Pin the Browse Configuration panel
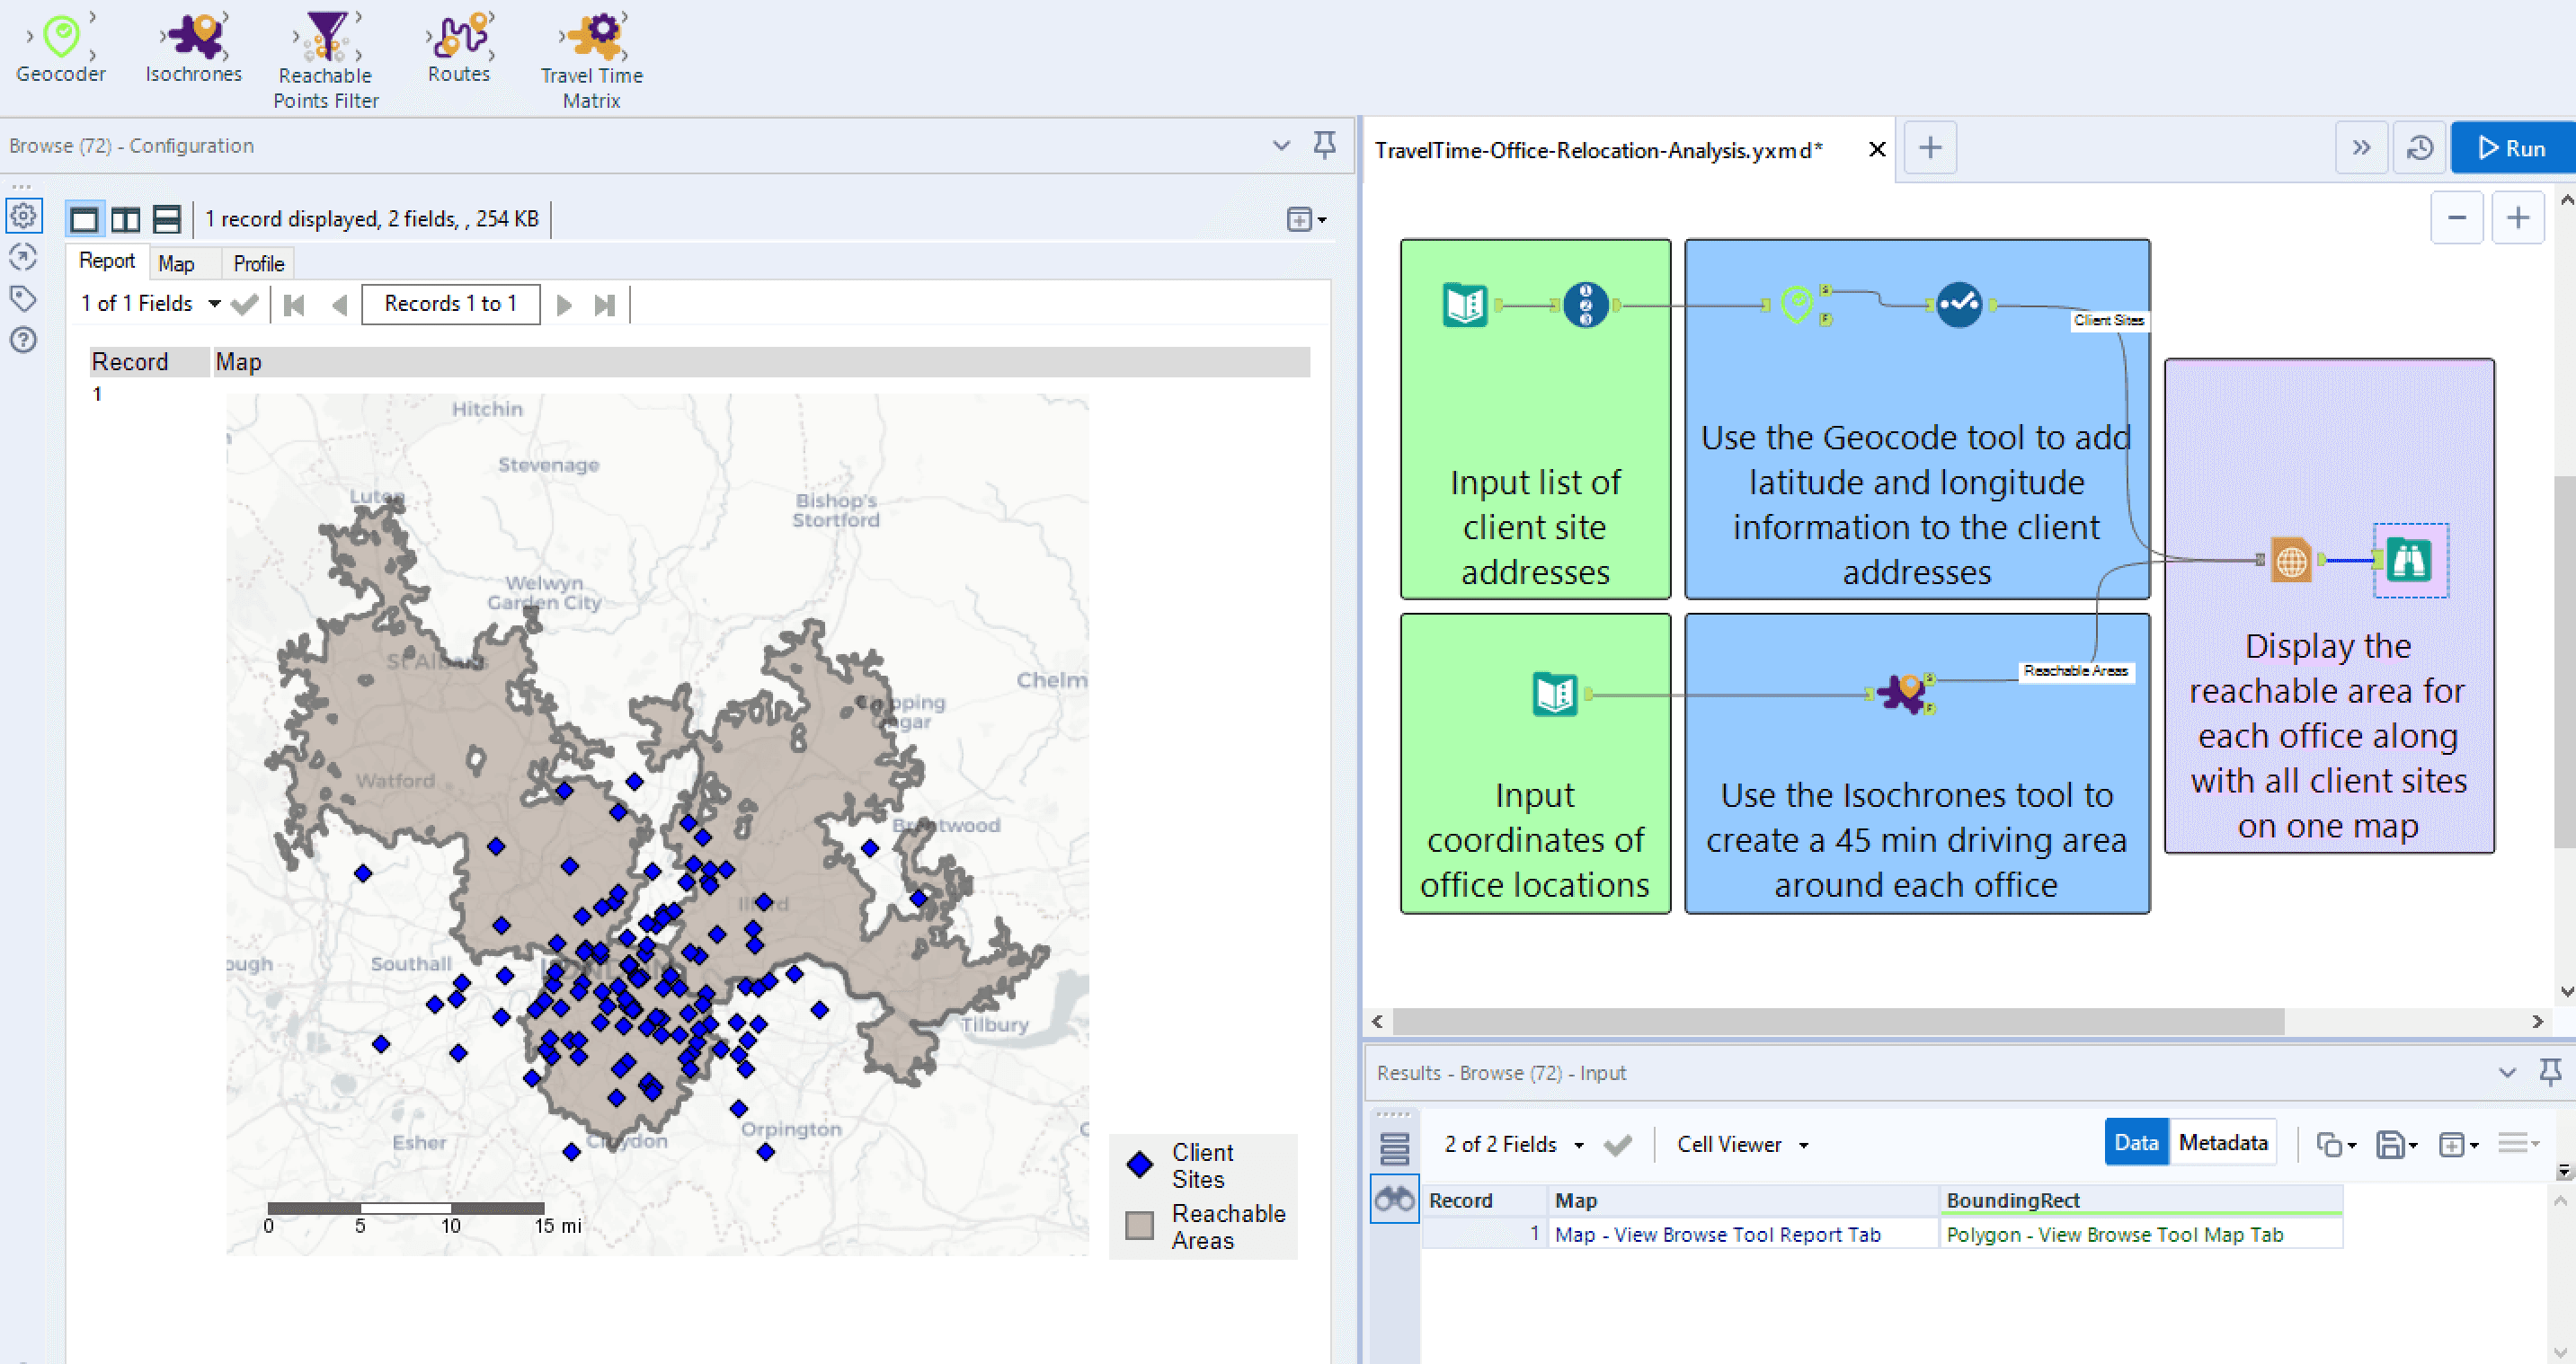 pyautogui.click(x=1324, y=145)
